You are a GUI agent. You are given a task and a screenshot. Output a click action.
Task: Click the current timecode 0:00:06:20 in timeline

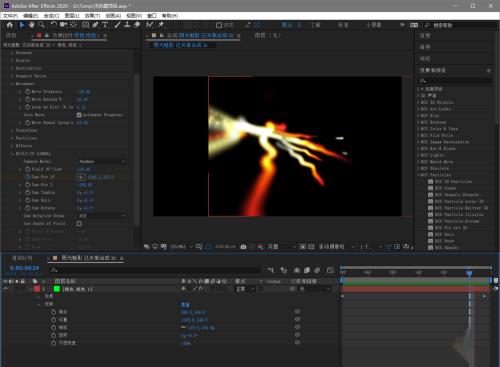[24, 268]
